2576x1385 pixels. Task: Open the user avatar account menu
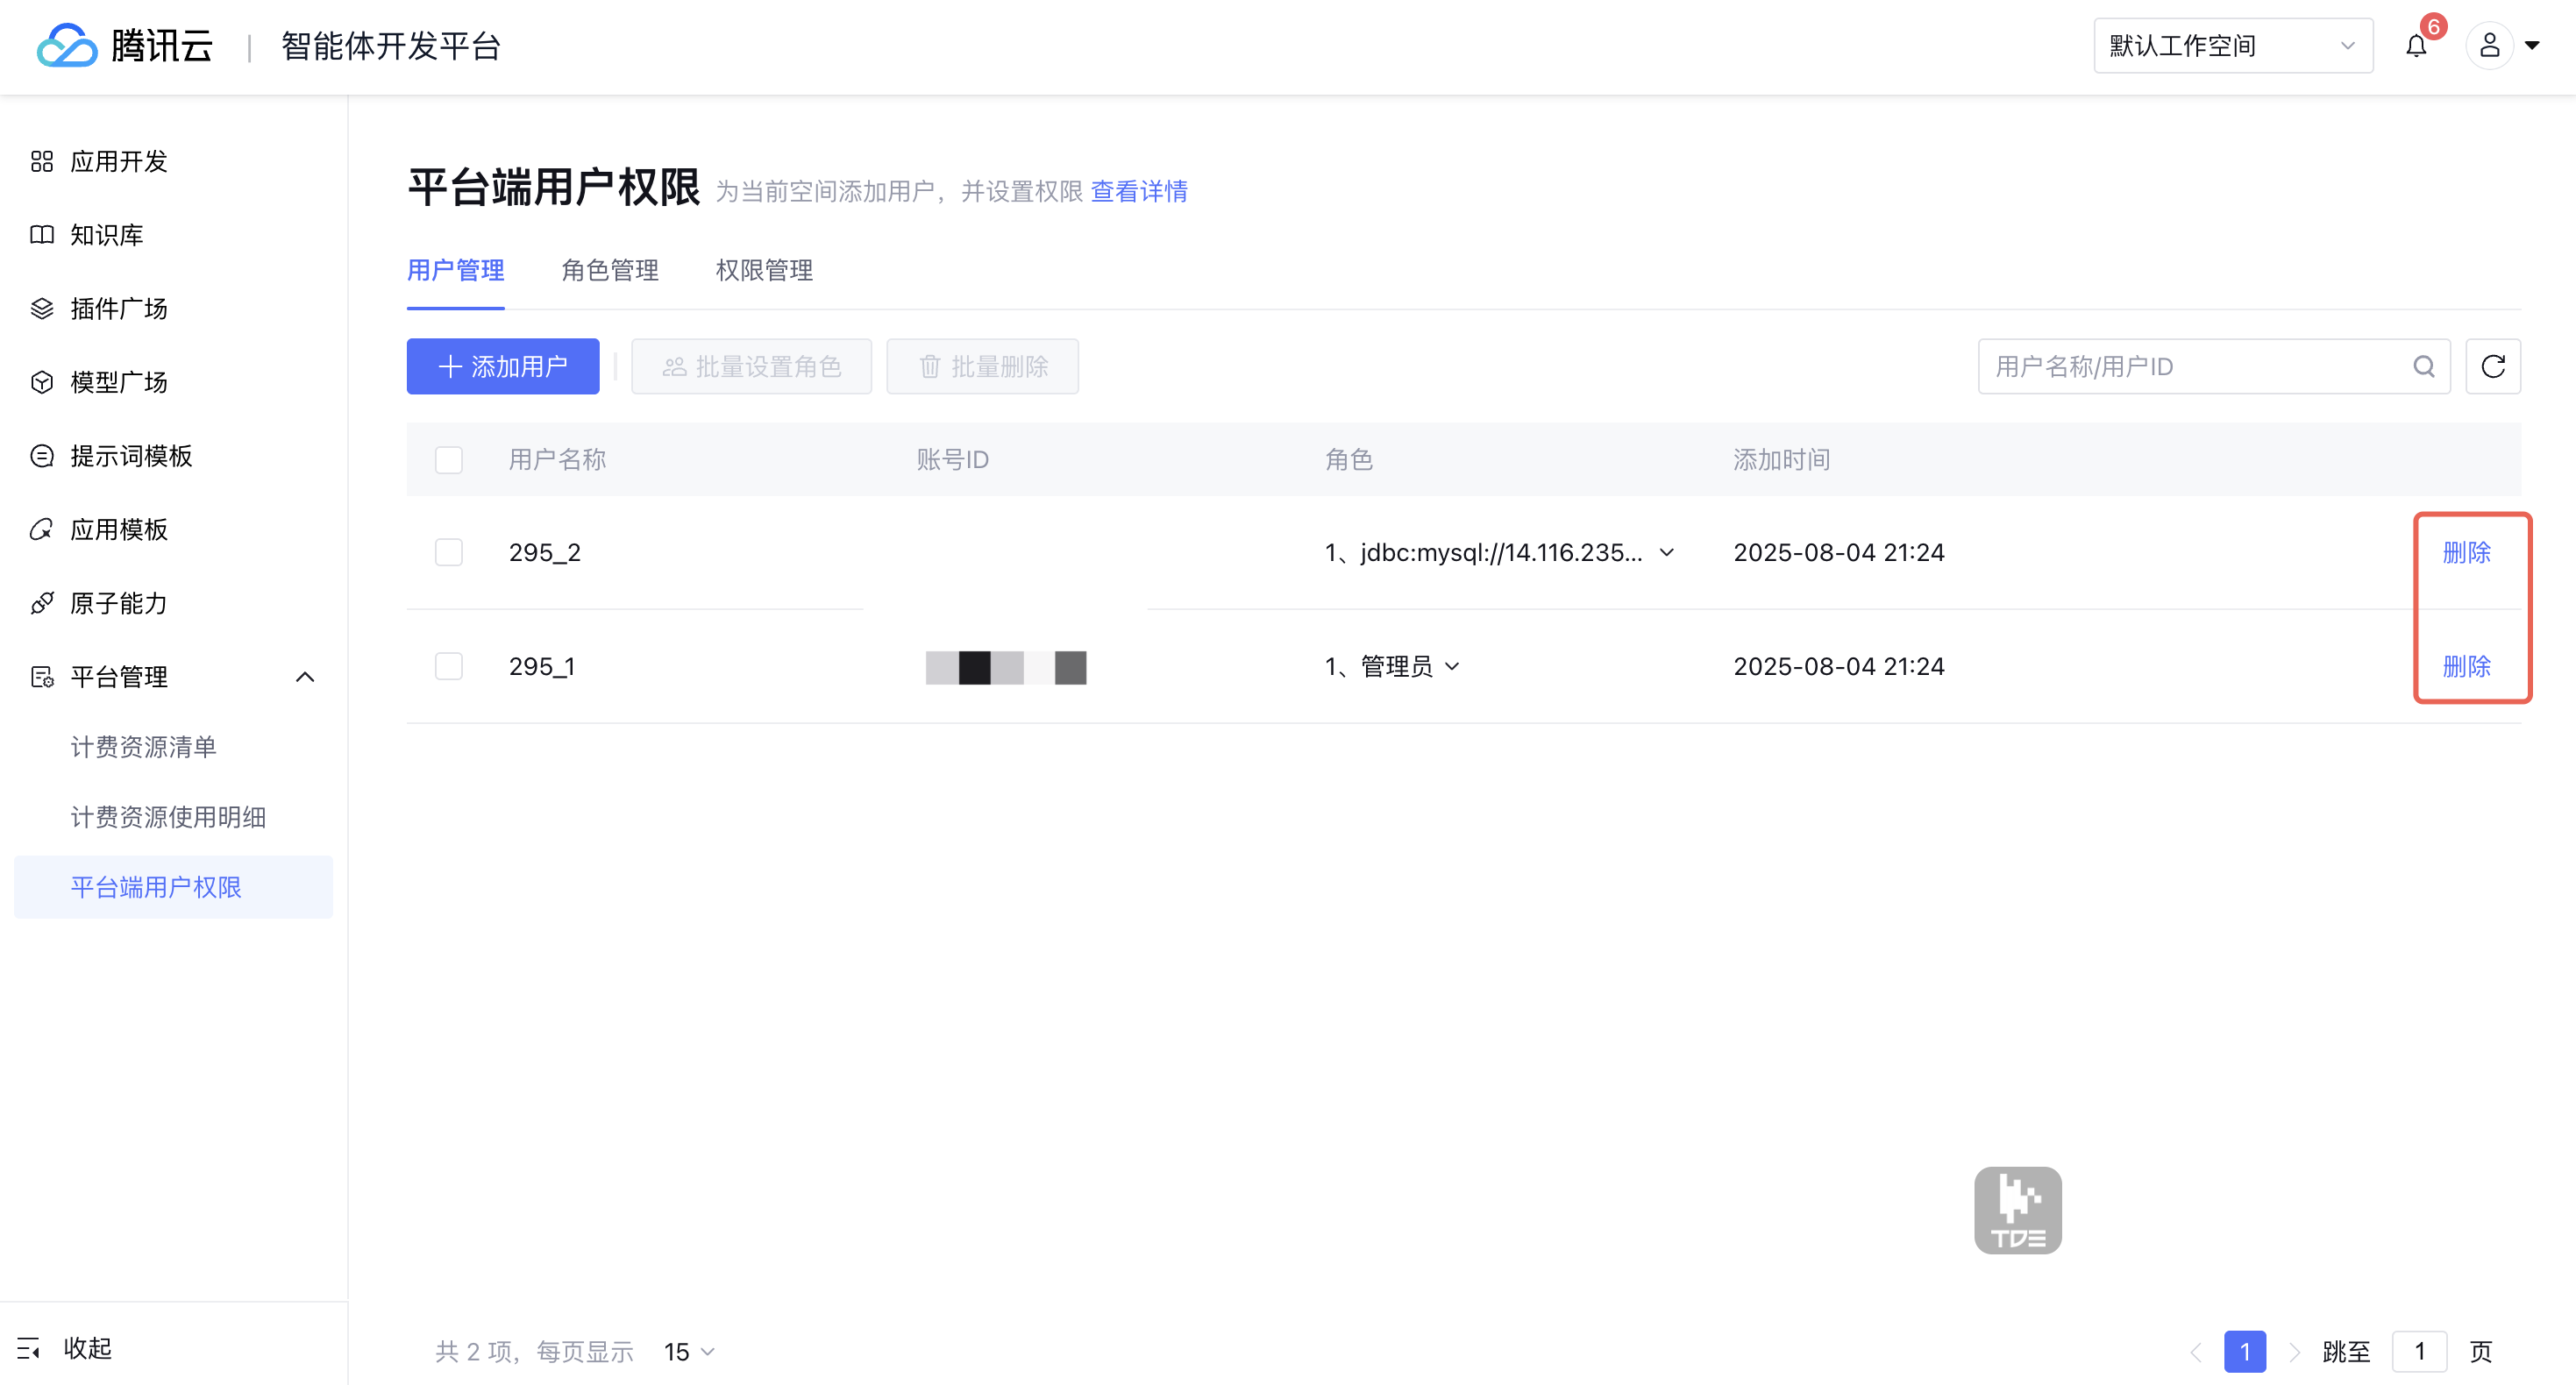[x=2489, y=46]
